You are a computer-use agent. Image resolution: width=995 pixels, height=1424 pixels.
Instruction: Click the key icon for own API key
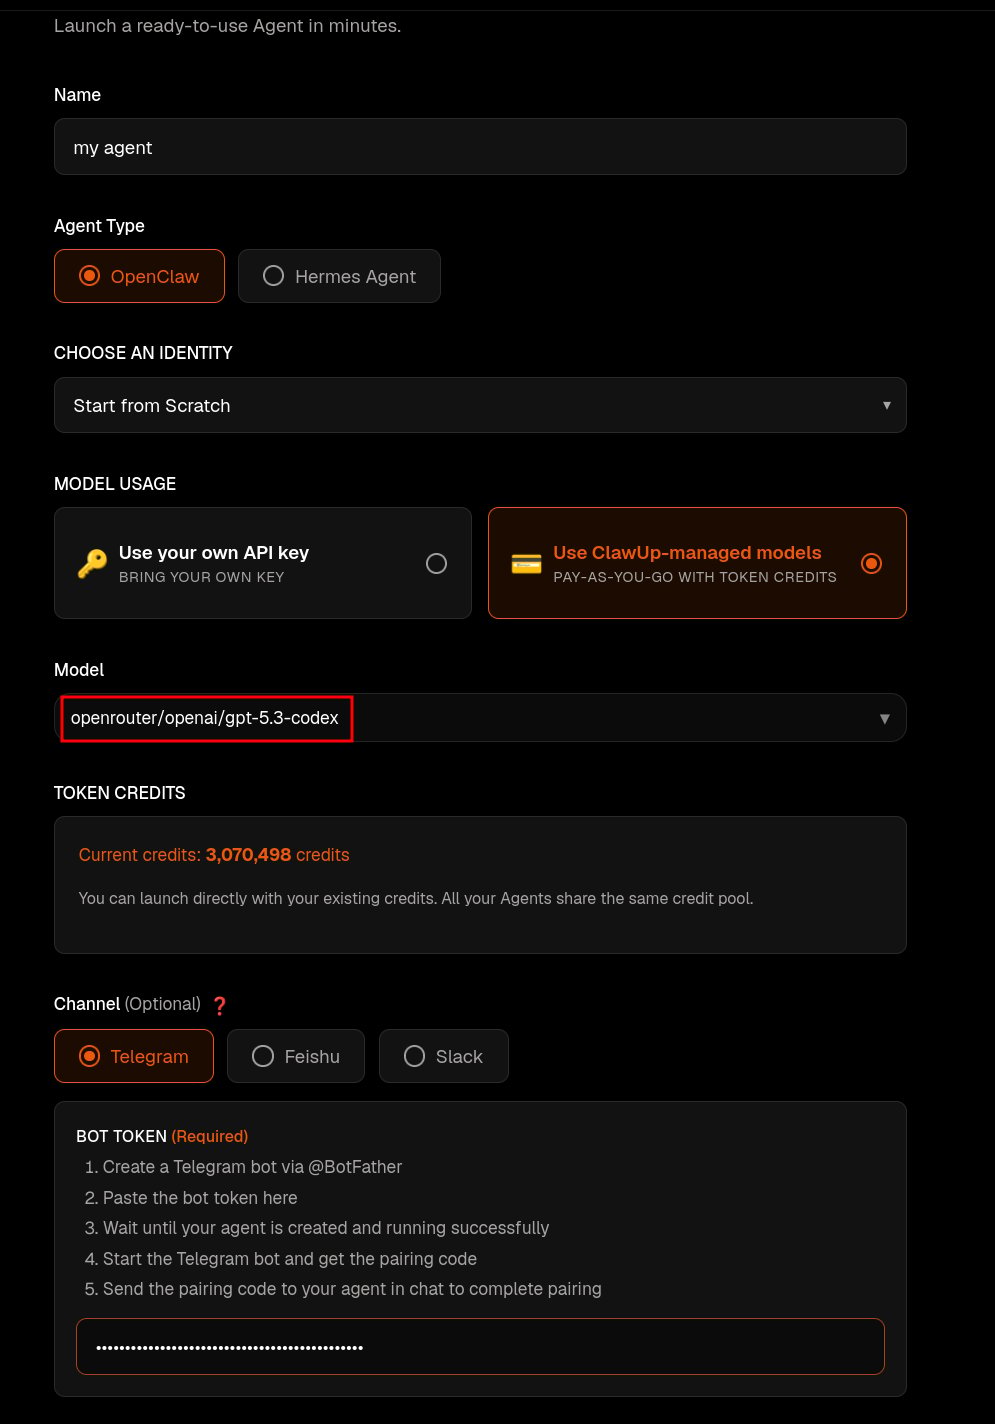92,564
